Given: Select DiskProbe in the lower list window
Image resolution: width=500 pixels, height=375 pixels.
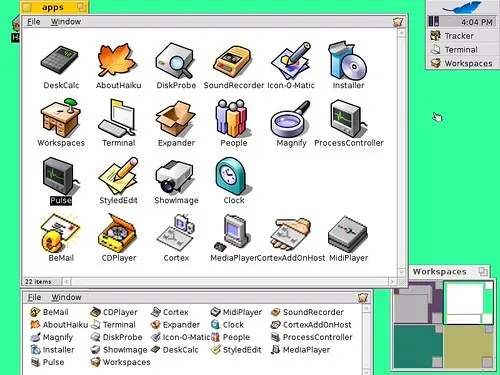Looking at the screenshot, I should pos(116,337).
